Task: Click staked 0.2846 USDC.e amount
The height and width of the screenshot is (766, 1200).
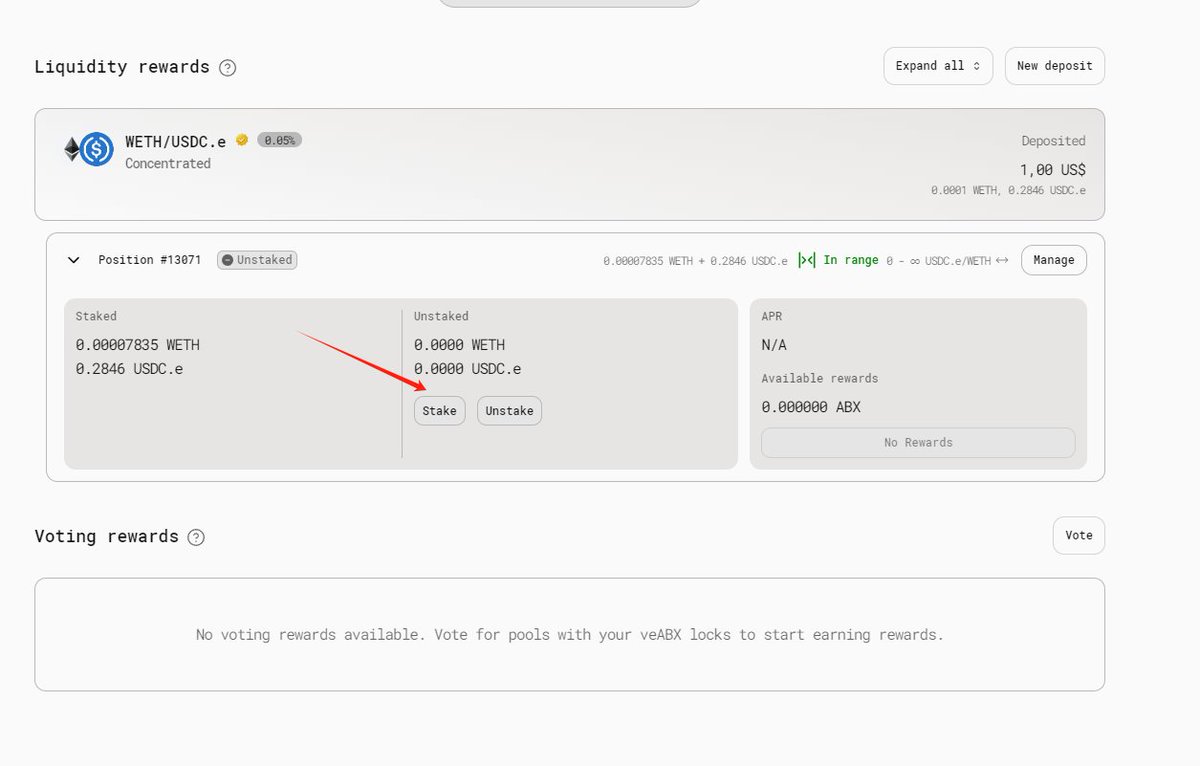Action: [x=130, y=369]
